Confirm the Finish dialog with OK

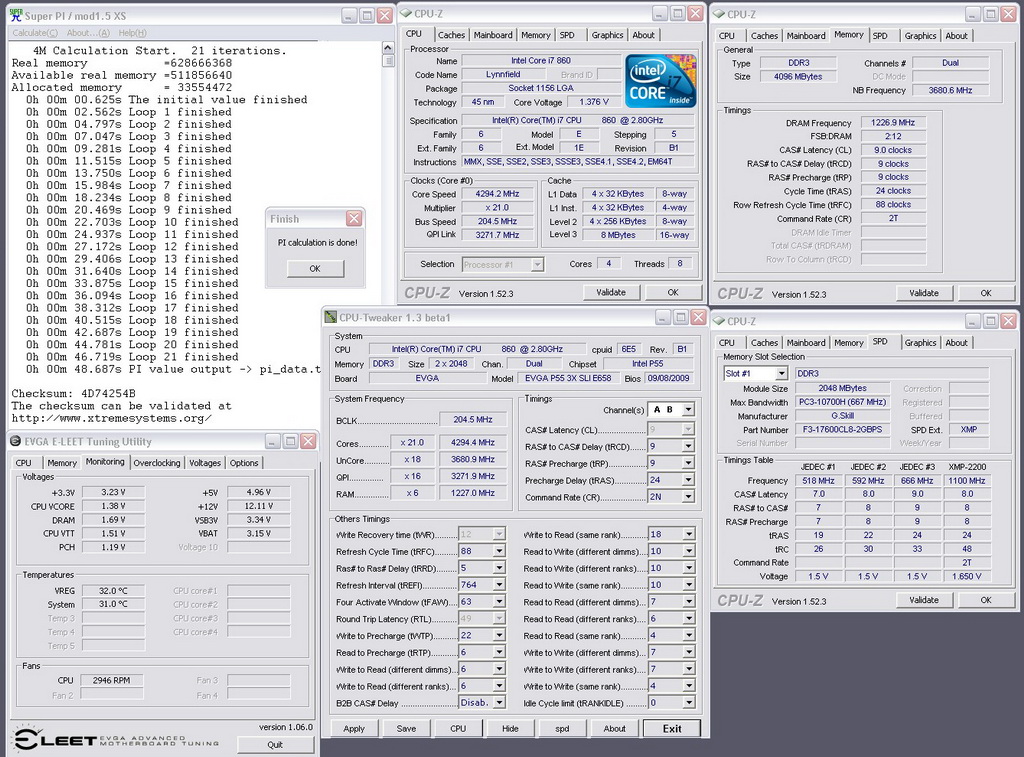[x=315, y=268]
